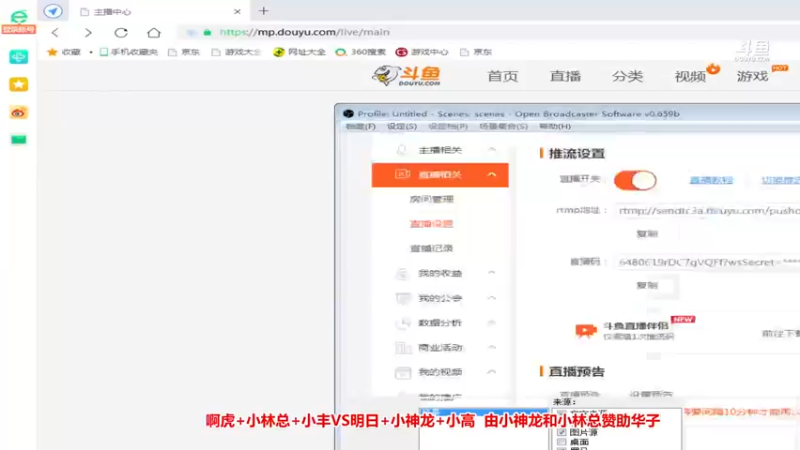Open the 360搜索 bookmark

[x=361, y=52]
